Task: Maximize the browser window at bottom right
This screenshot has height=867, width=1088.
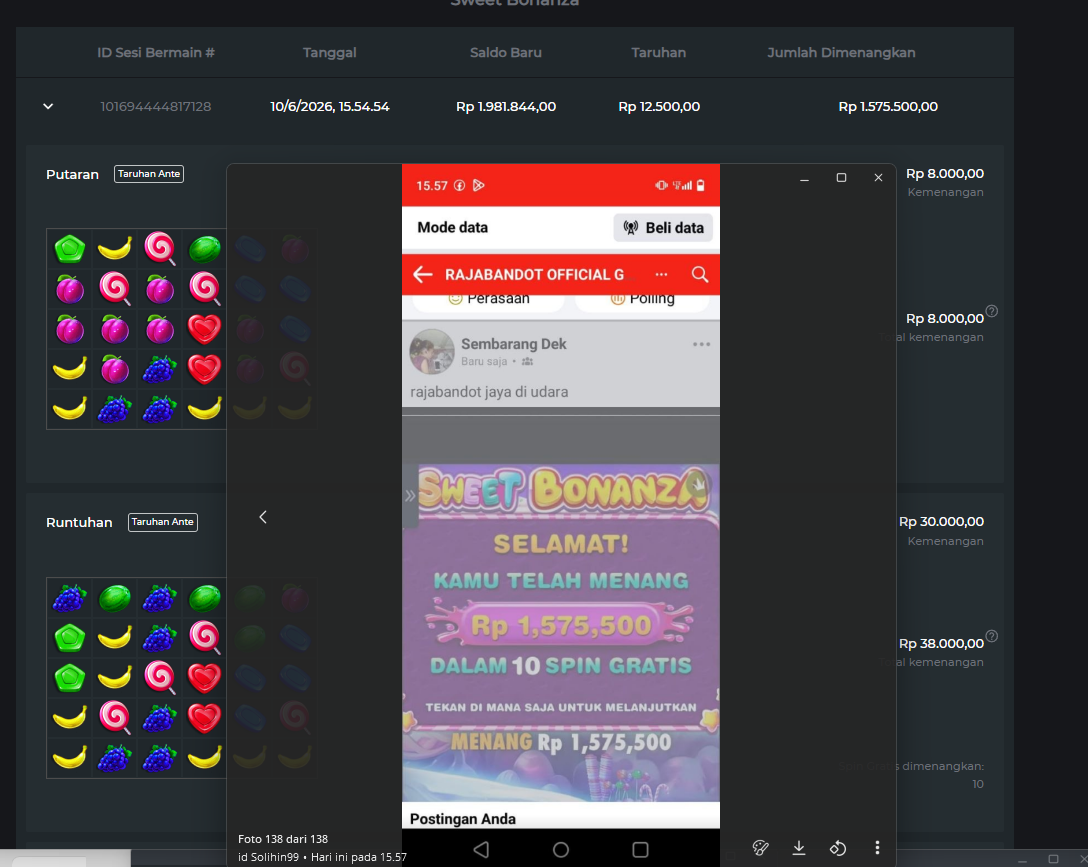Action: coord(1053,859)
